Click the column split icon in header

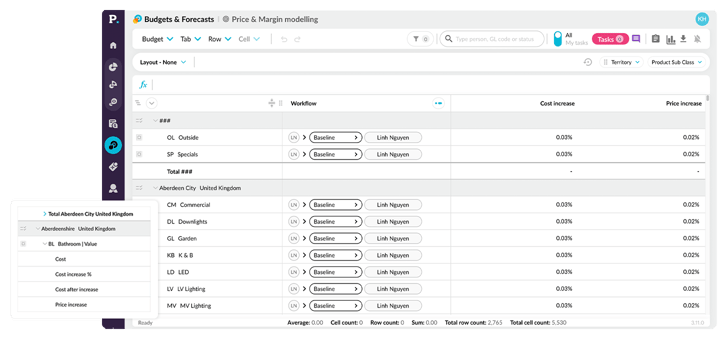pos(271,103)
